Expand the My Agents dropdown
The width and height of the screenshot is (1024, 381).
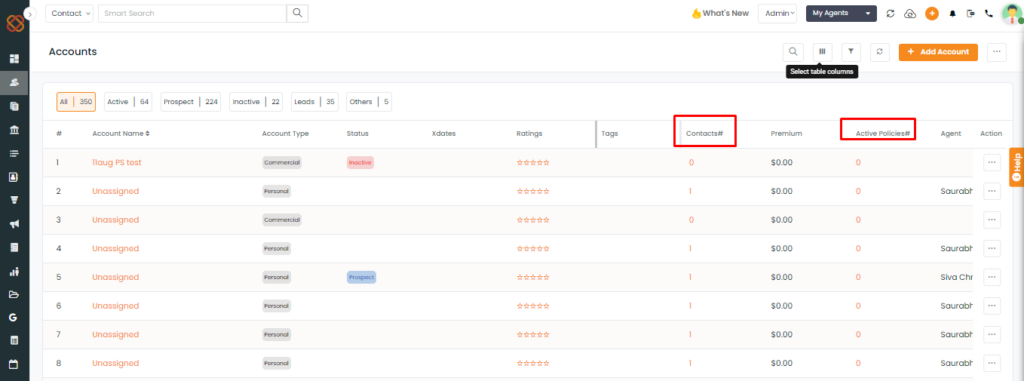pyautogui.click(x=841, y=13)
